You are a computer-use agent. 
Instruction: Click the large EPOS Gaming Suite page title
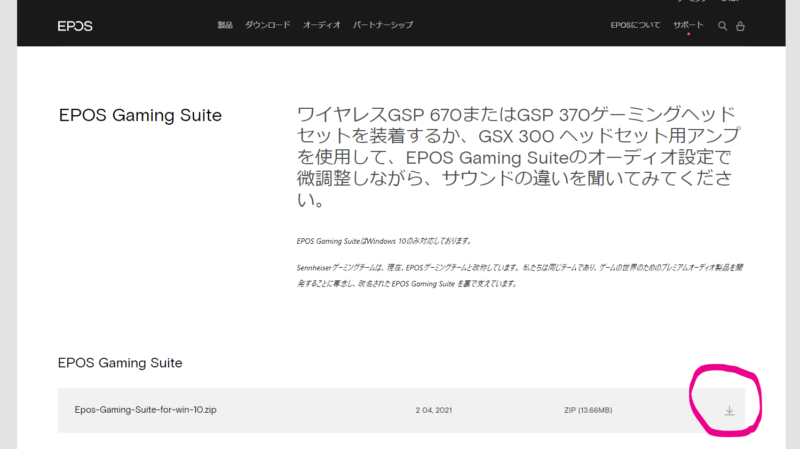(x=140, y=115)
